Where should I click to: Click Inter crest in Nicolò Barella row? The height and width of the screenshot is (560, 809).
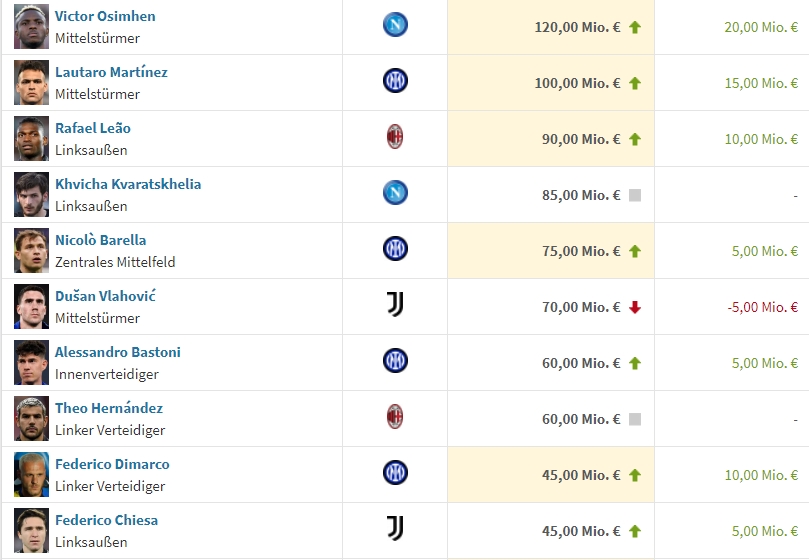pos(395,249)
